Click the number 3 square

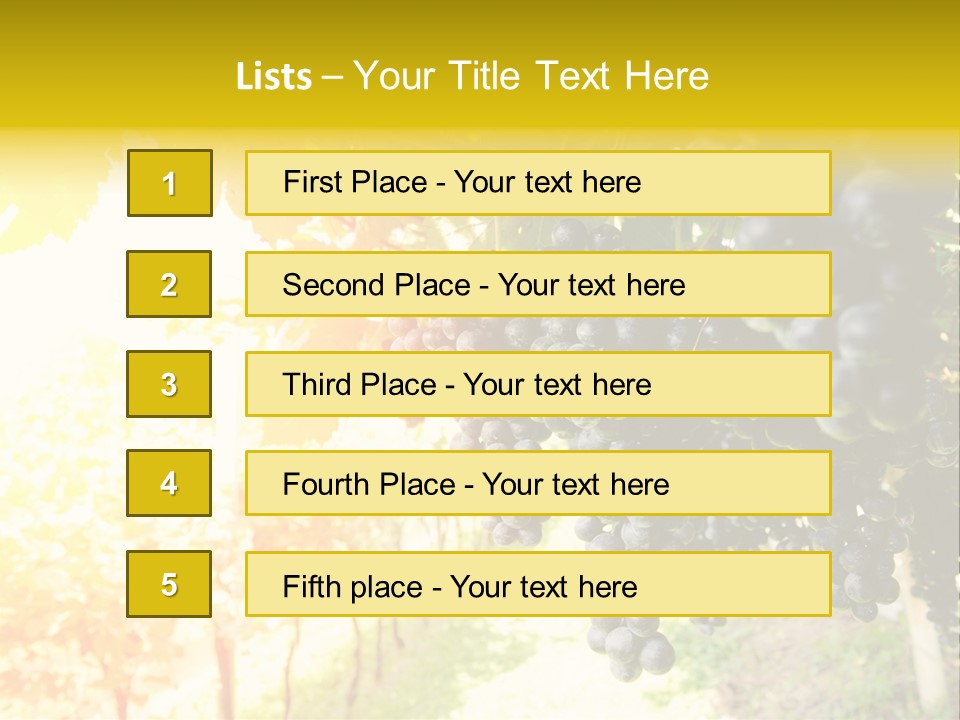point(169,384)
